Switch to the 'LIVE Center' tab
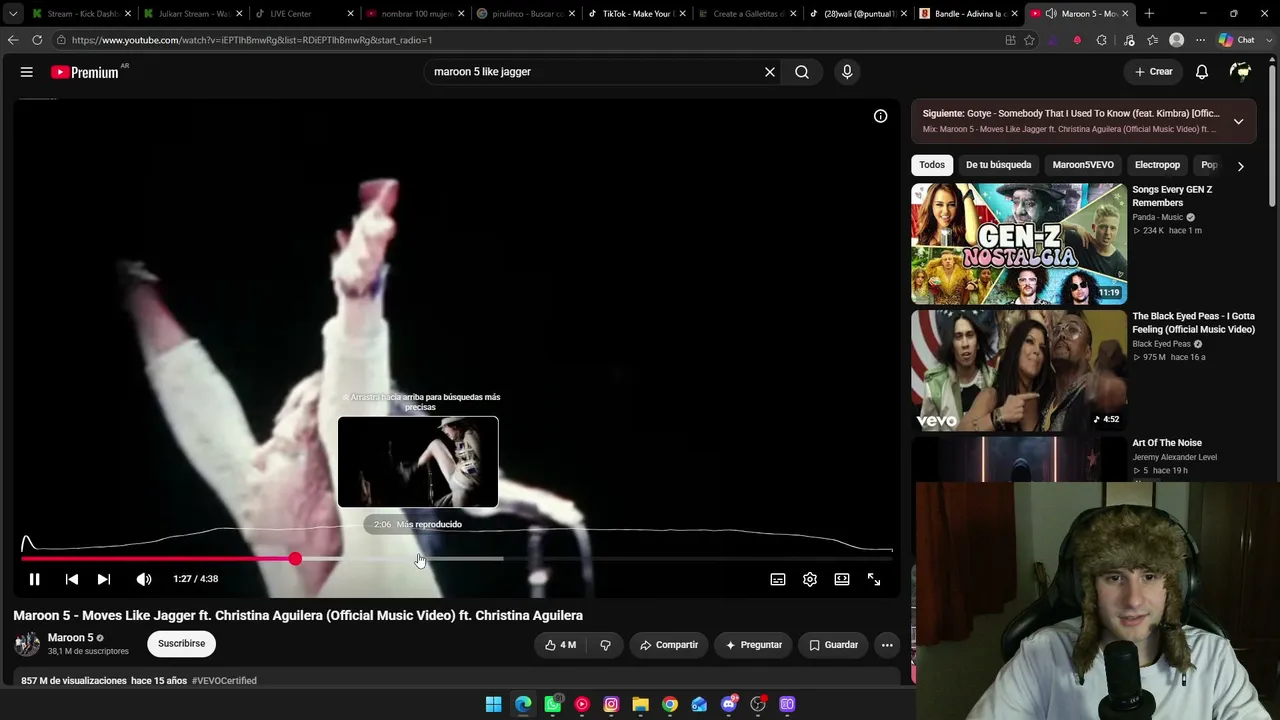Image resolution: width=1280 pixels, height=720 pixels. click(303, 14)
